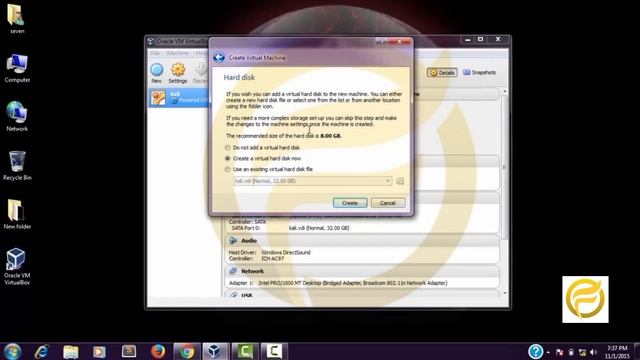Image resolution: width=640 pixels, height=360 pixels.
Task: Click Internet Explorer in the taskbar
Action: (41, 351)
